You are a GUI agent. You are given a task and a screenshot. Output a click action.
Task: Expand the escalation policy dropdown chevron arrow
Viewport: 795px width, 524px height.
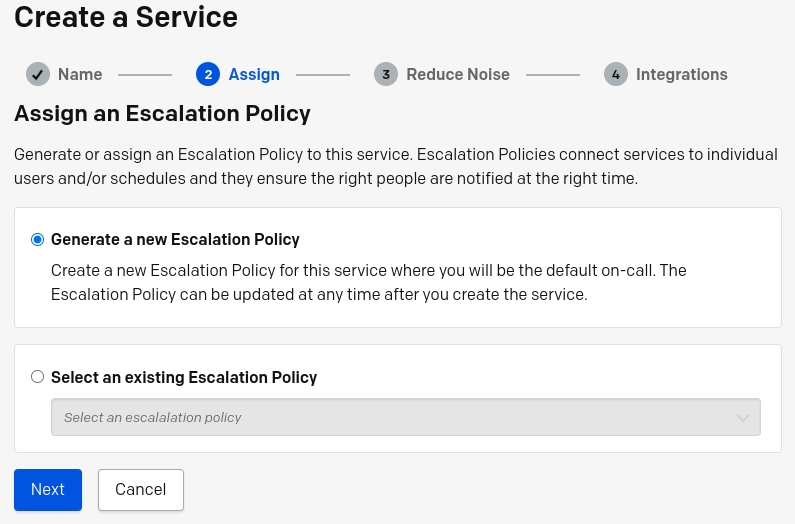pos(743,417)
